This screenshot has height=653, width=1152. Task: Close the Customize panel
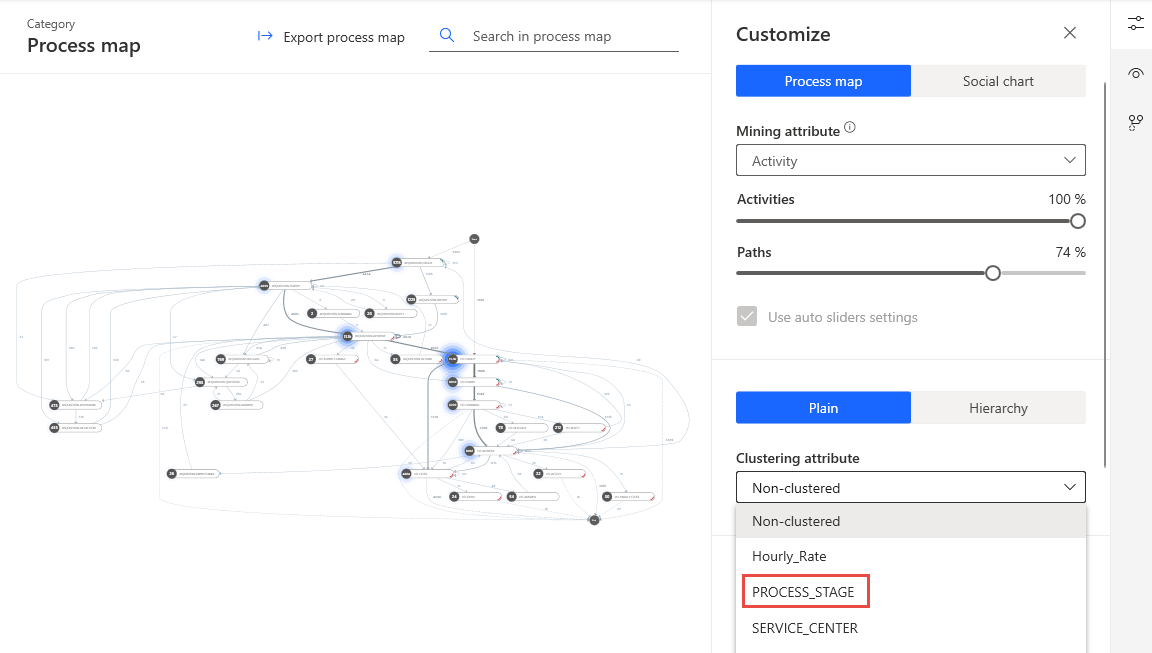tap(1070, 33)
